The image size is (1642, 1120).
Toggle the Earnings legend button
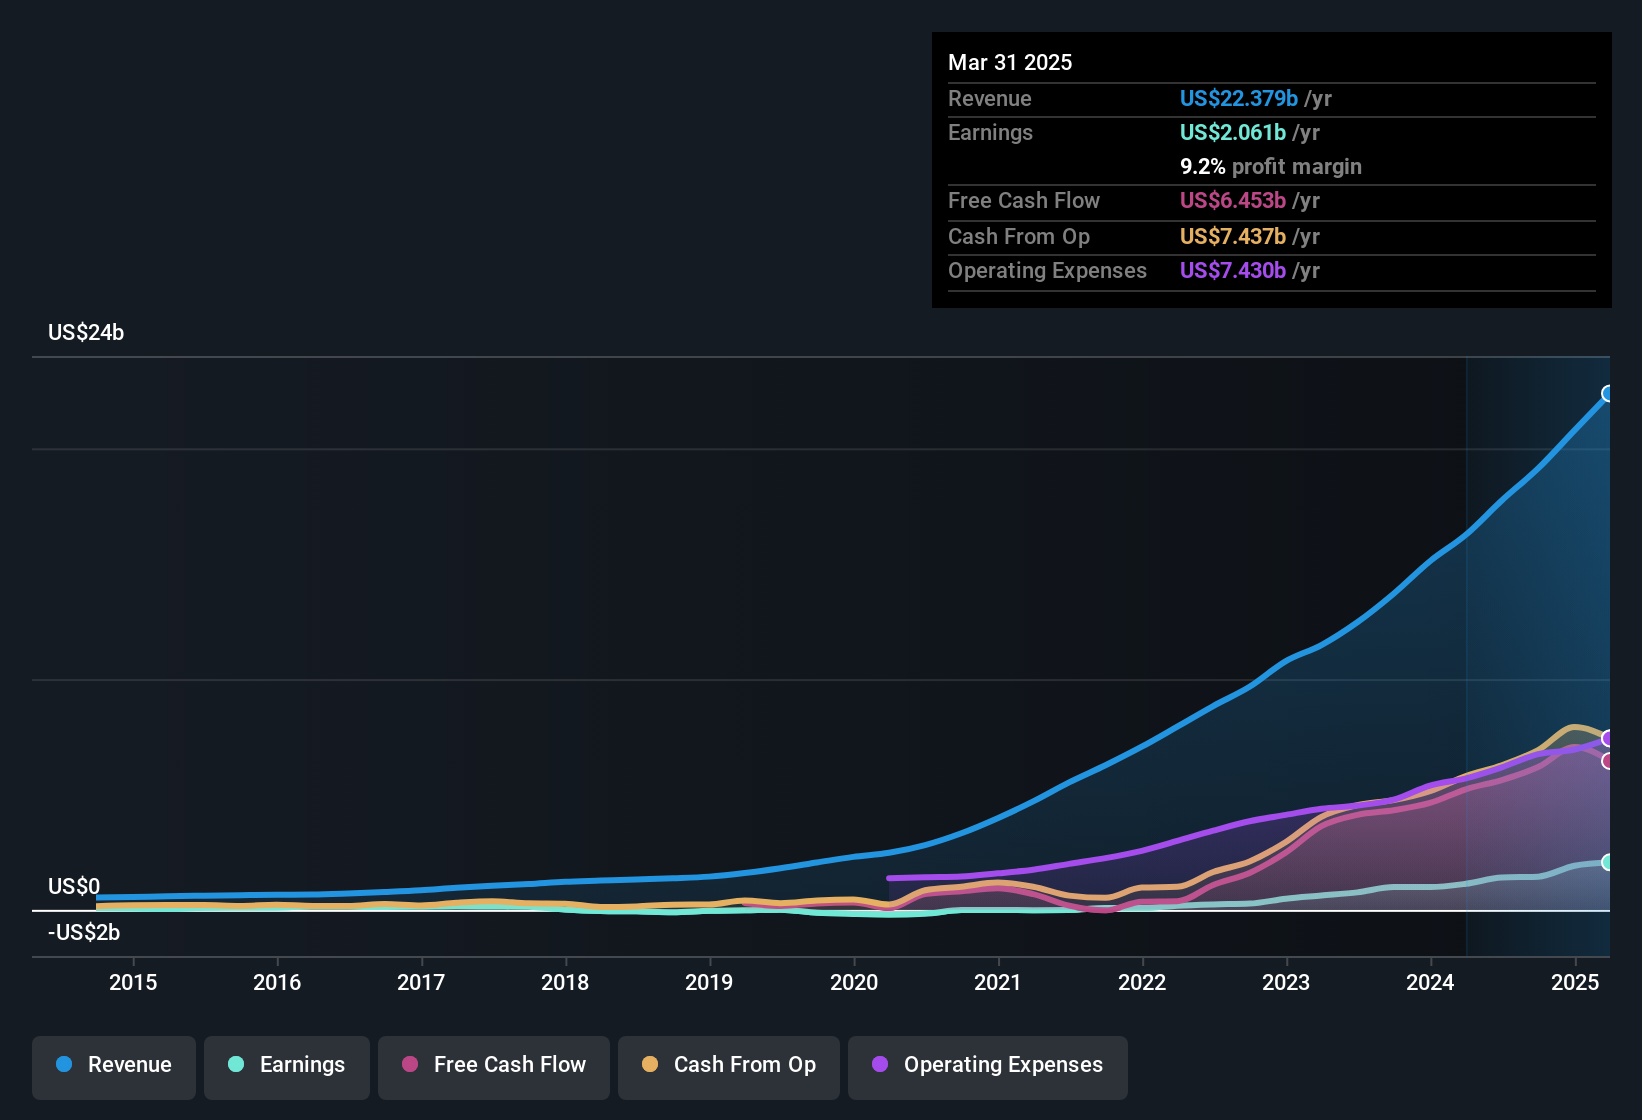point(287,1067)
